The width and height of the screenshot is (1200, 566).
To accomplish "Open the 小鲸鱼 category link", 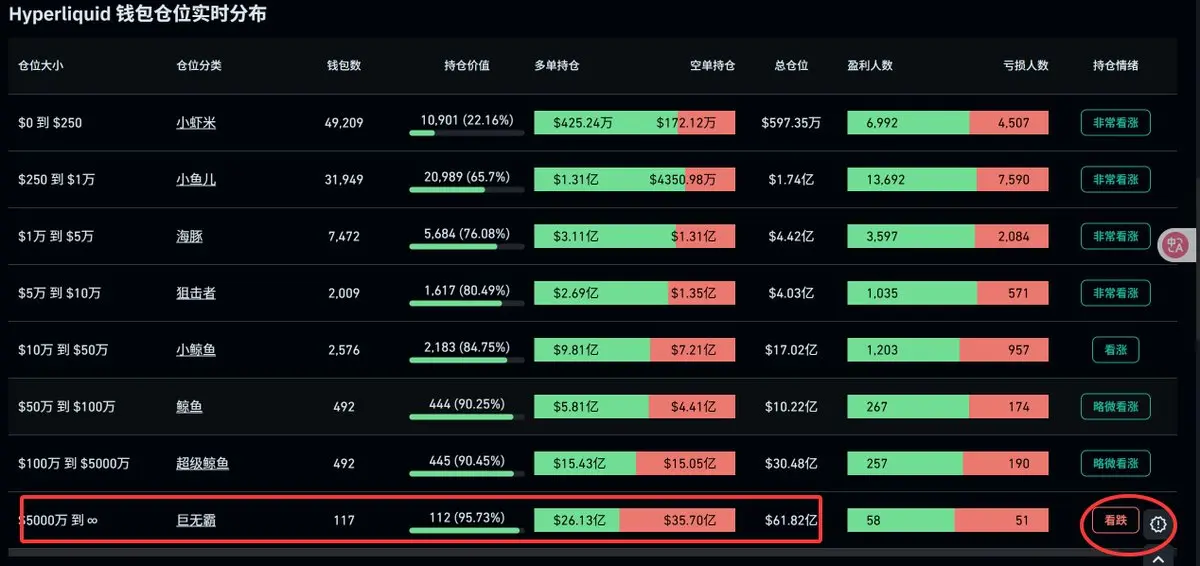I will (196, 350).
